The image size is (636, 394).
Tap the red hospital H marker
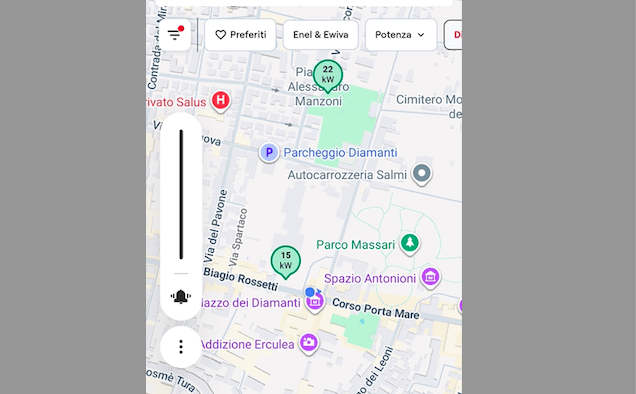pos(220,101)
